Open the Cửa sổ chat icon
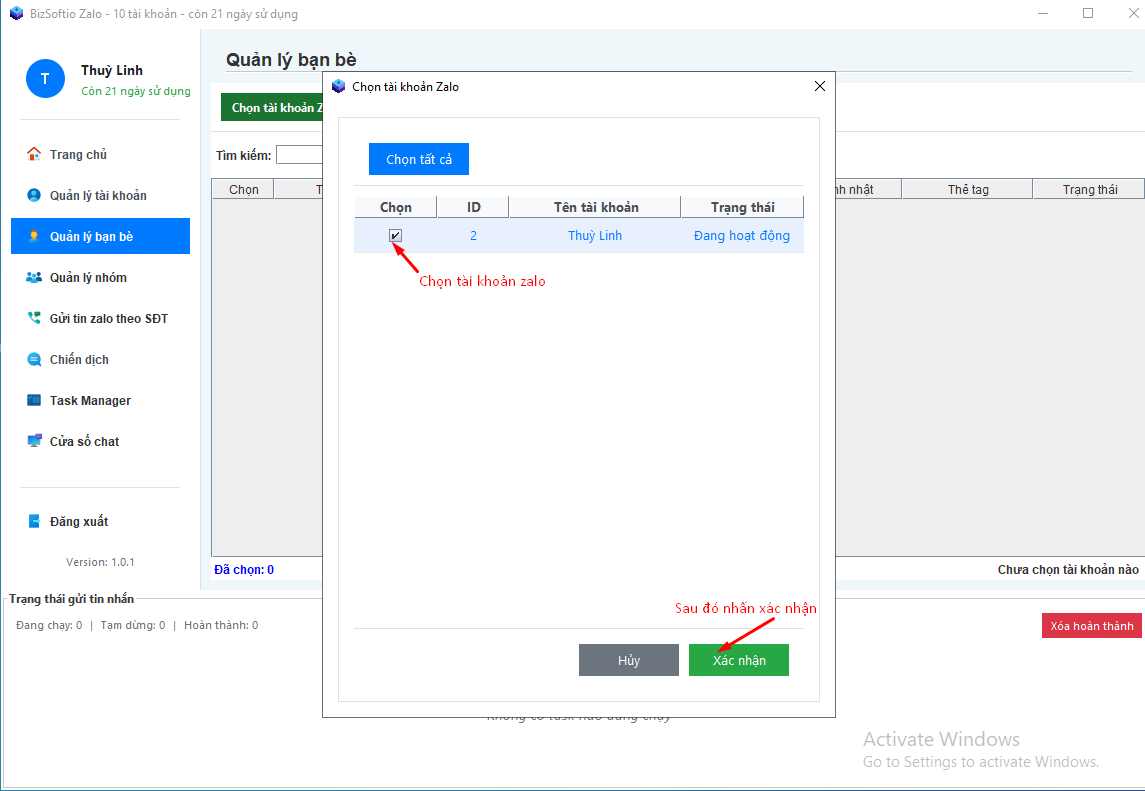 point(34,441)
